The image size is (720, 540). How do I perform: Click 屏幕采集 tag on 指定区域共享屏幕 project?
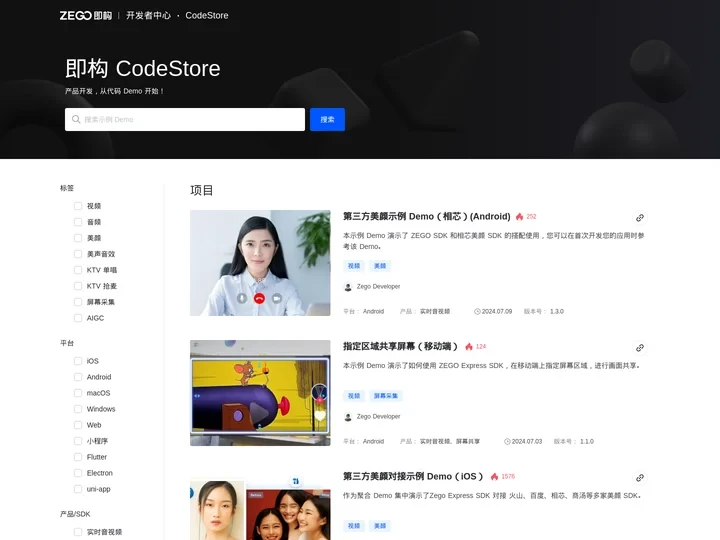(x=386, y=396)
